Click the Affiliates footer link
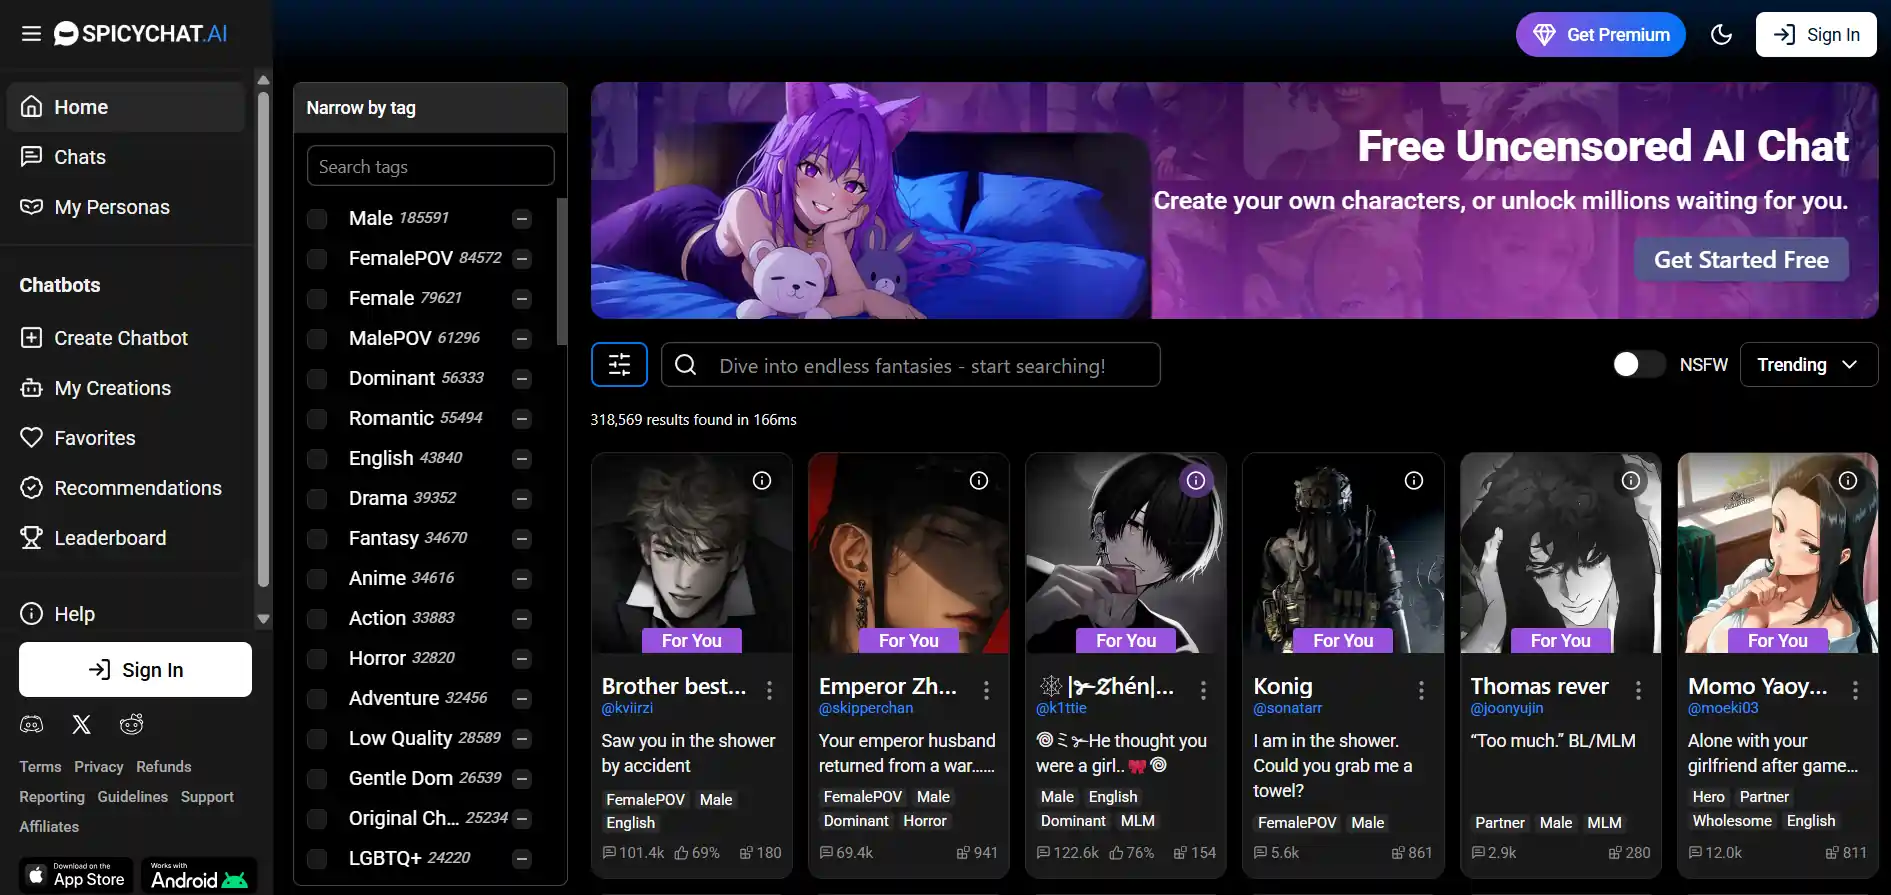Viewport: 1891px width, 895px height. (x=49, y=827)
